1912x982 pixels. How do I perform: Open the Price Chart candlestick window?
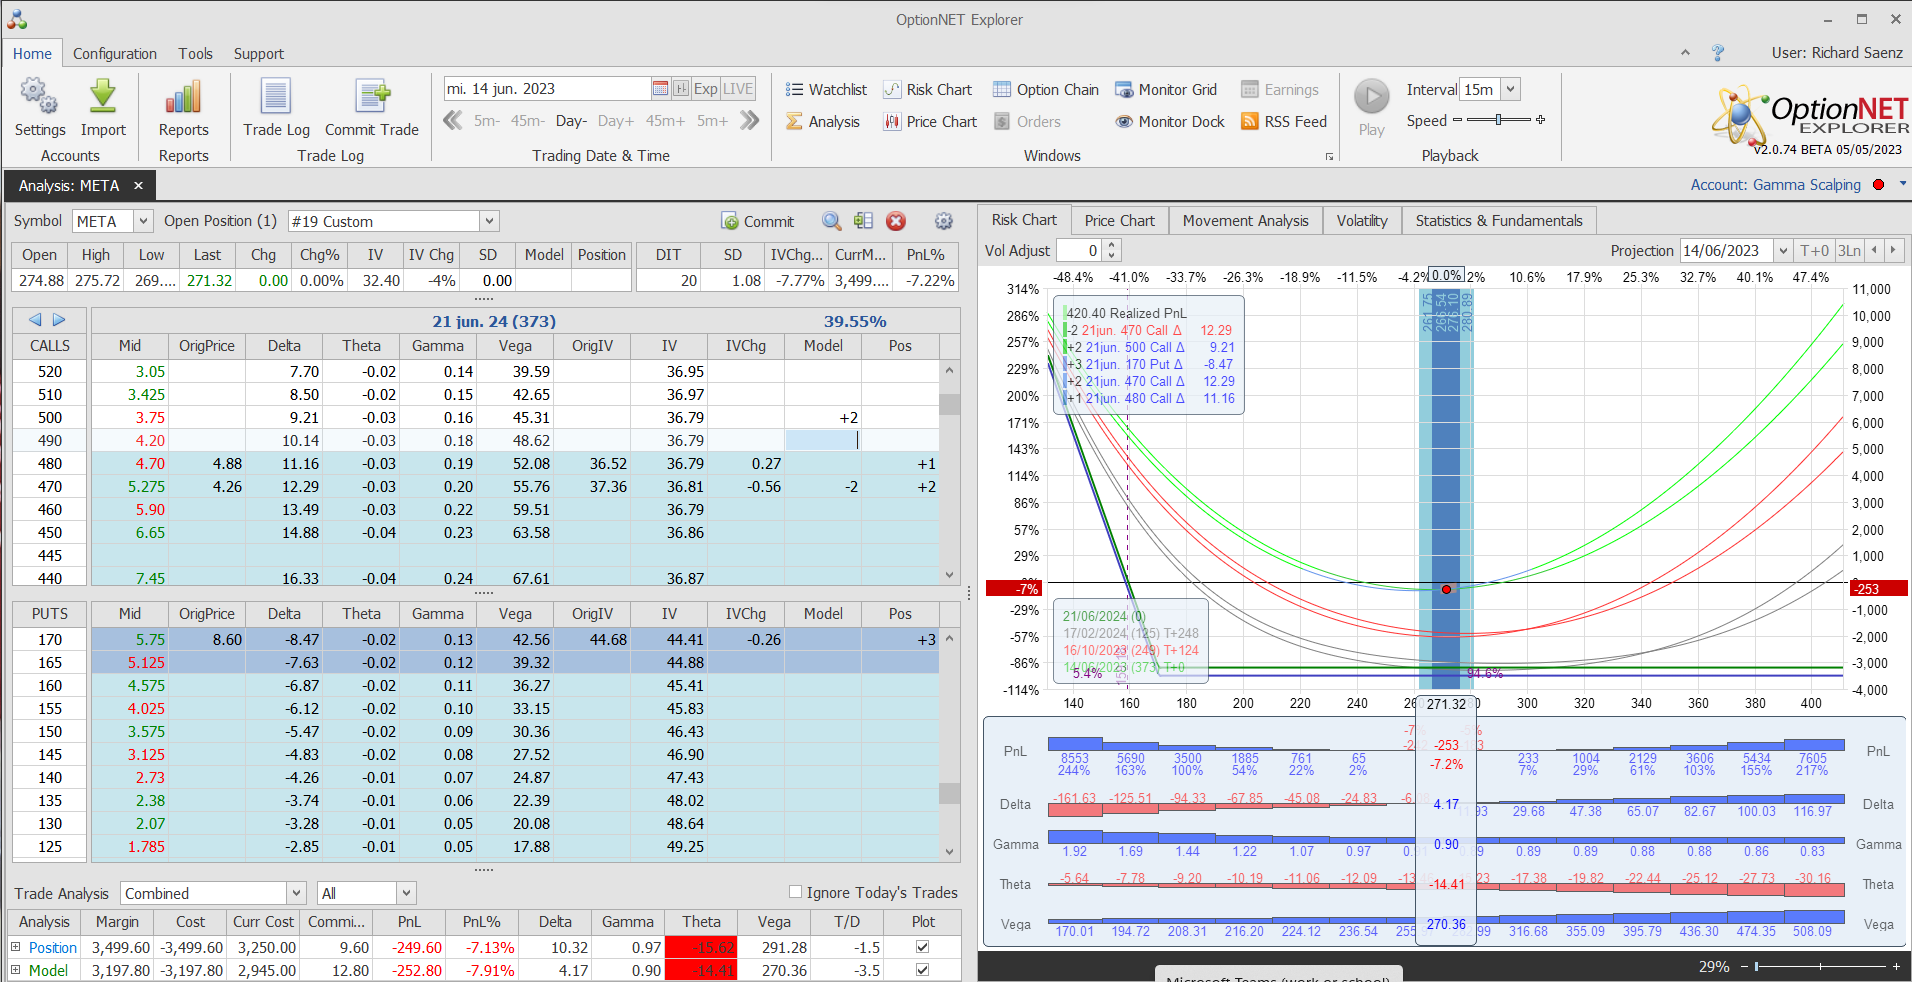[x=930, y=122]
